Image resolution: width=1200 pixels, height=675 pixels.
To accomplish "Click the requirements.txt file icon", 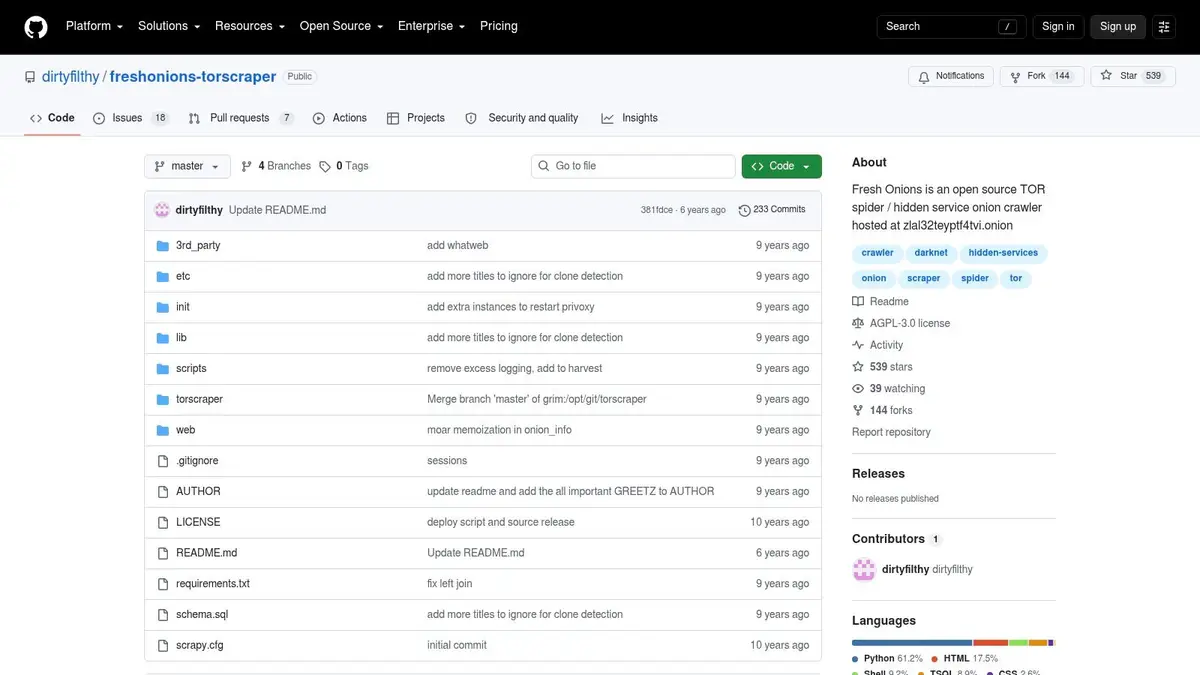I will [163, 584].
